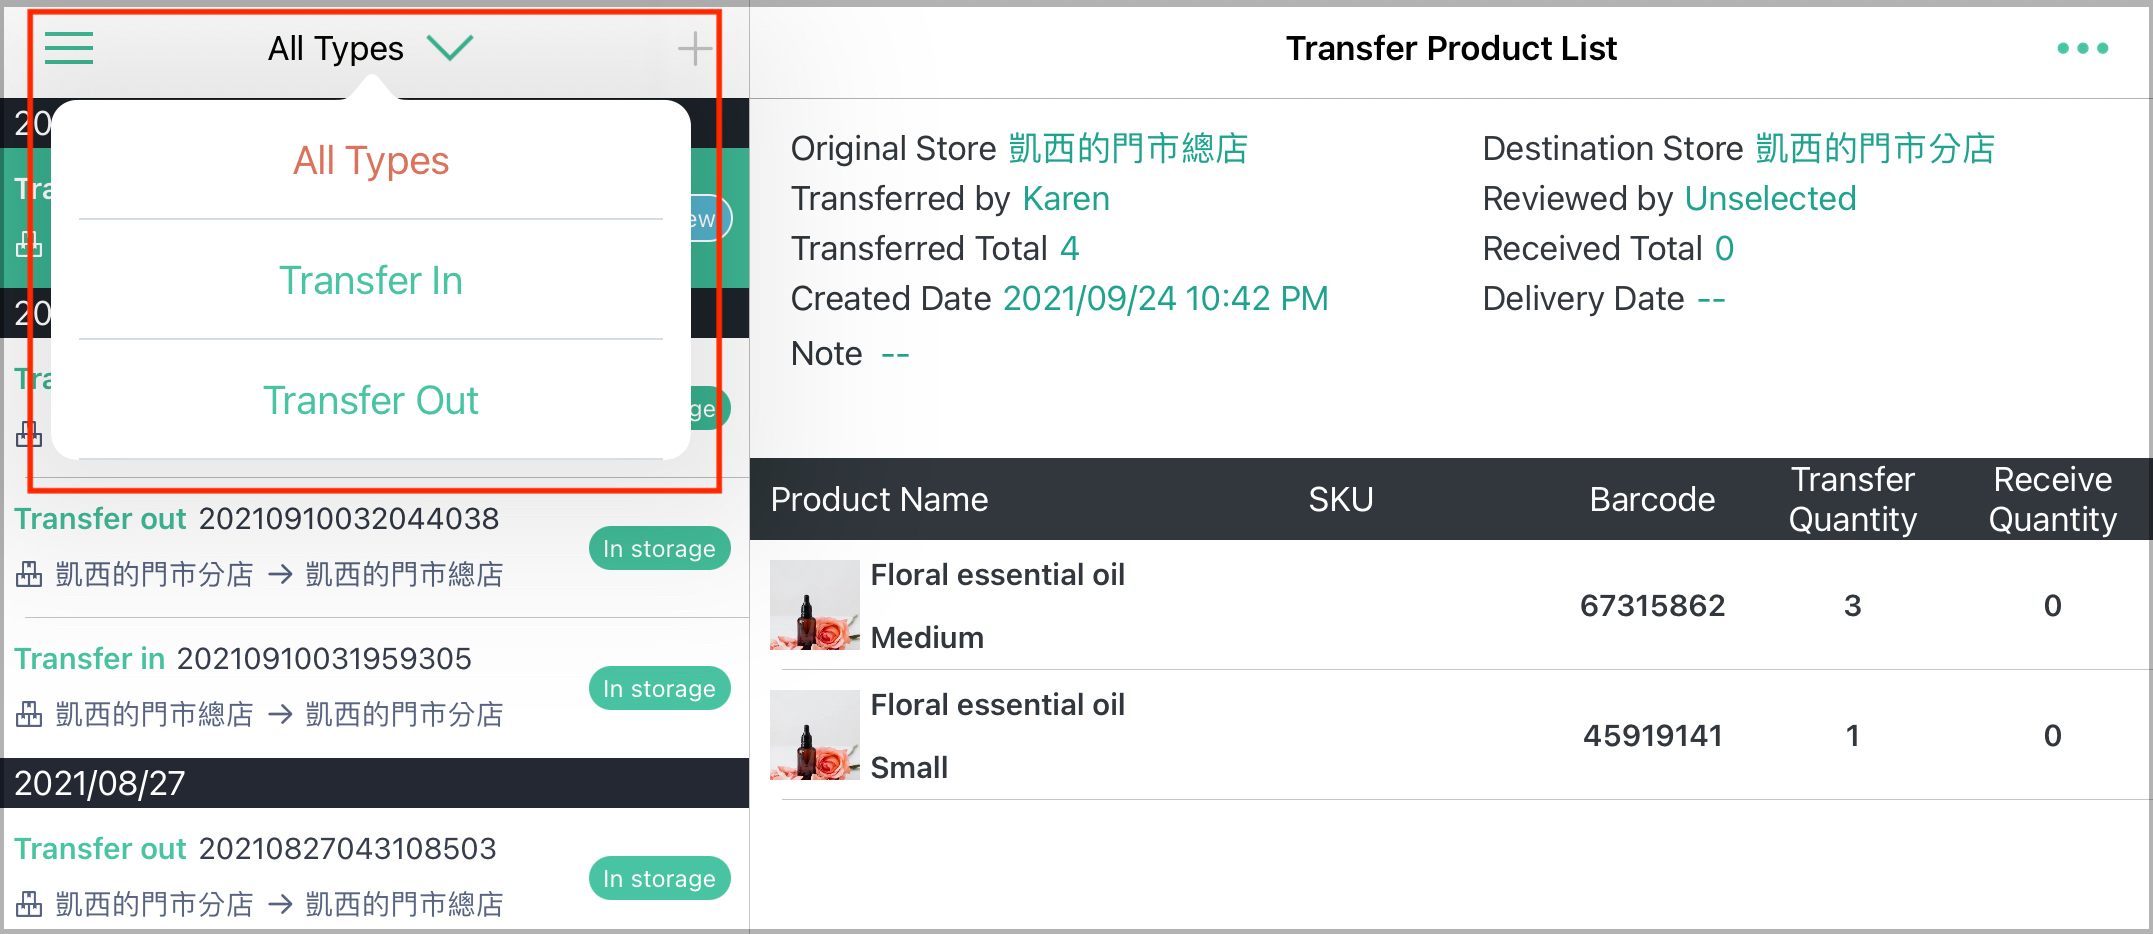This screenshot has width=2153, height=934.
Task: Click arrow icon in transfer 20210827043108503 row
Action: (280, 905)
